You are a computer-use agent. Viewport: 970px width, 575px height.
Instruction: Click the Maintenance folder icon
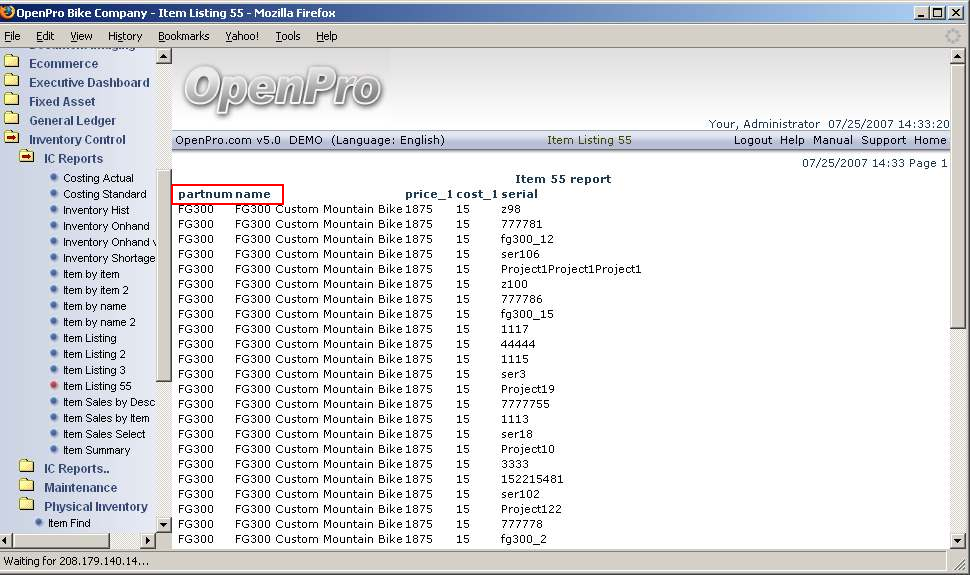click(x=27, y=487)
